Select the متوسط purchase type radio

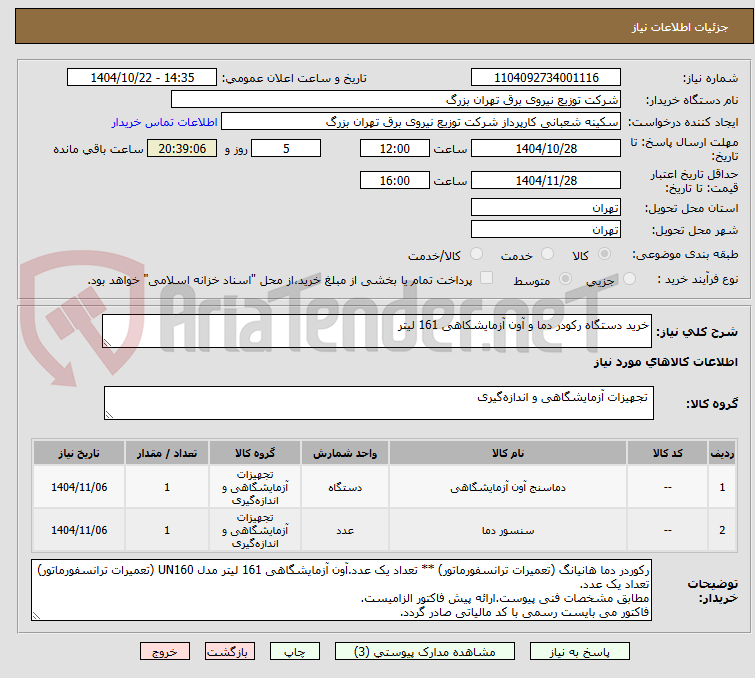click(x=565, y=279)
